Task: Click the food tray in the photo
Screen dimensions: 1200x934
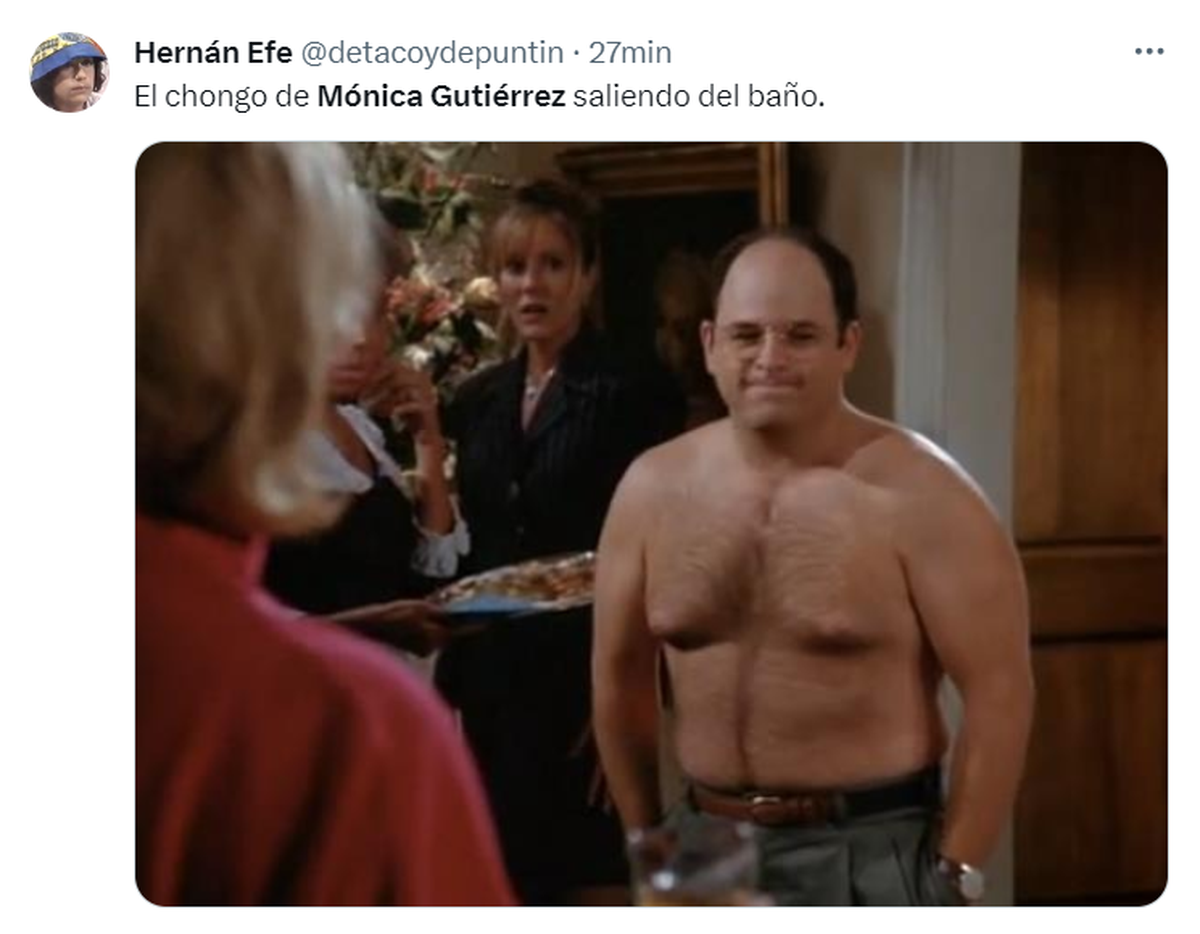Action: point(515,583)
